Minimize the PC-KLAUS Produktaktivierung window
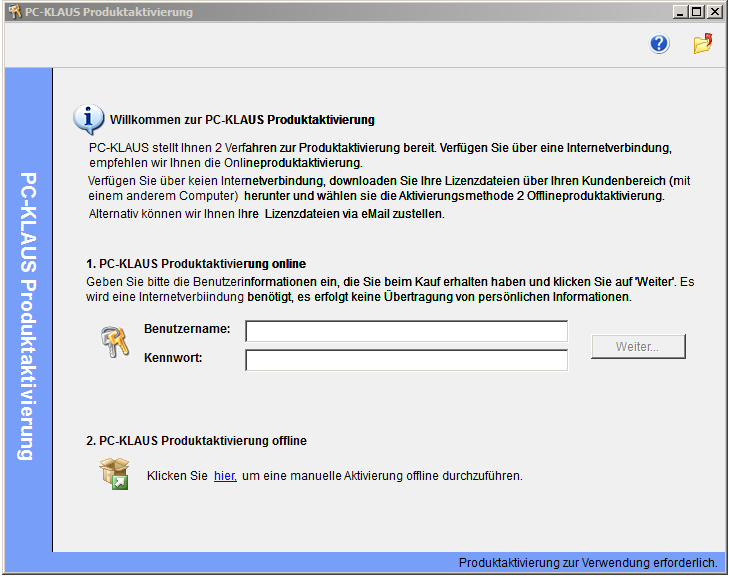The width and height of the screenshot is (729, 577). (x=681, y=12)
